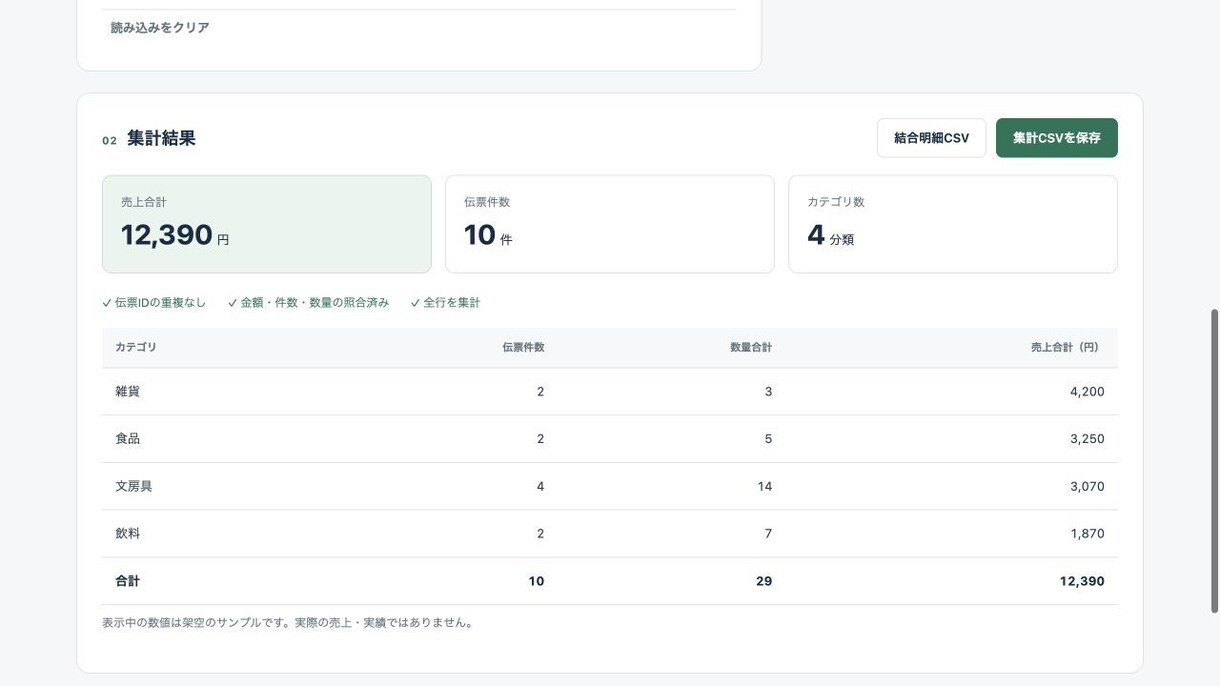Screen dimensions: 1220x686
Task: Click the 金額・件数・数量の照合済み status text
Action: (314, 303)
